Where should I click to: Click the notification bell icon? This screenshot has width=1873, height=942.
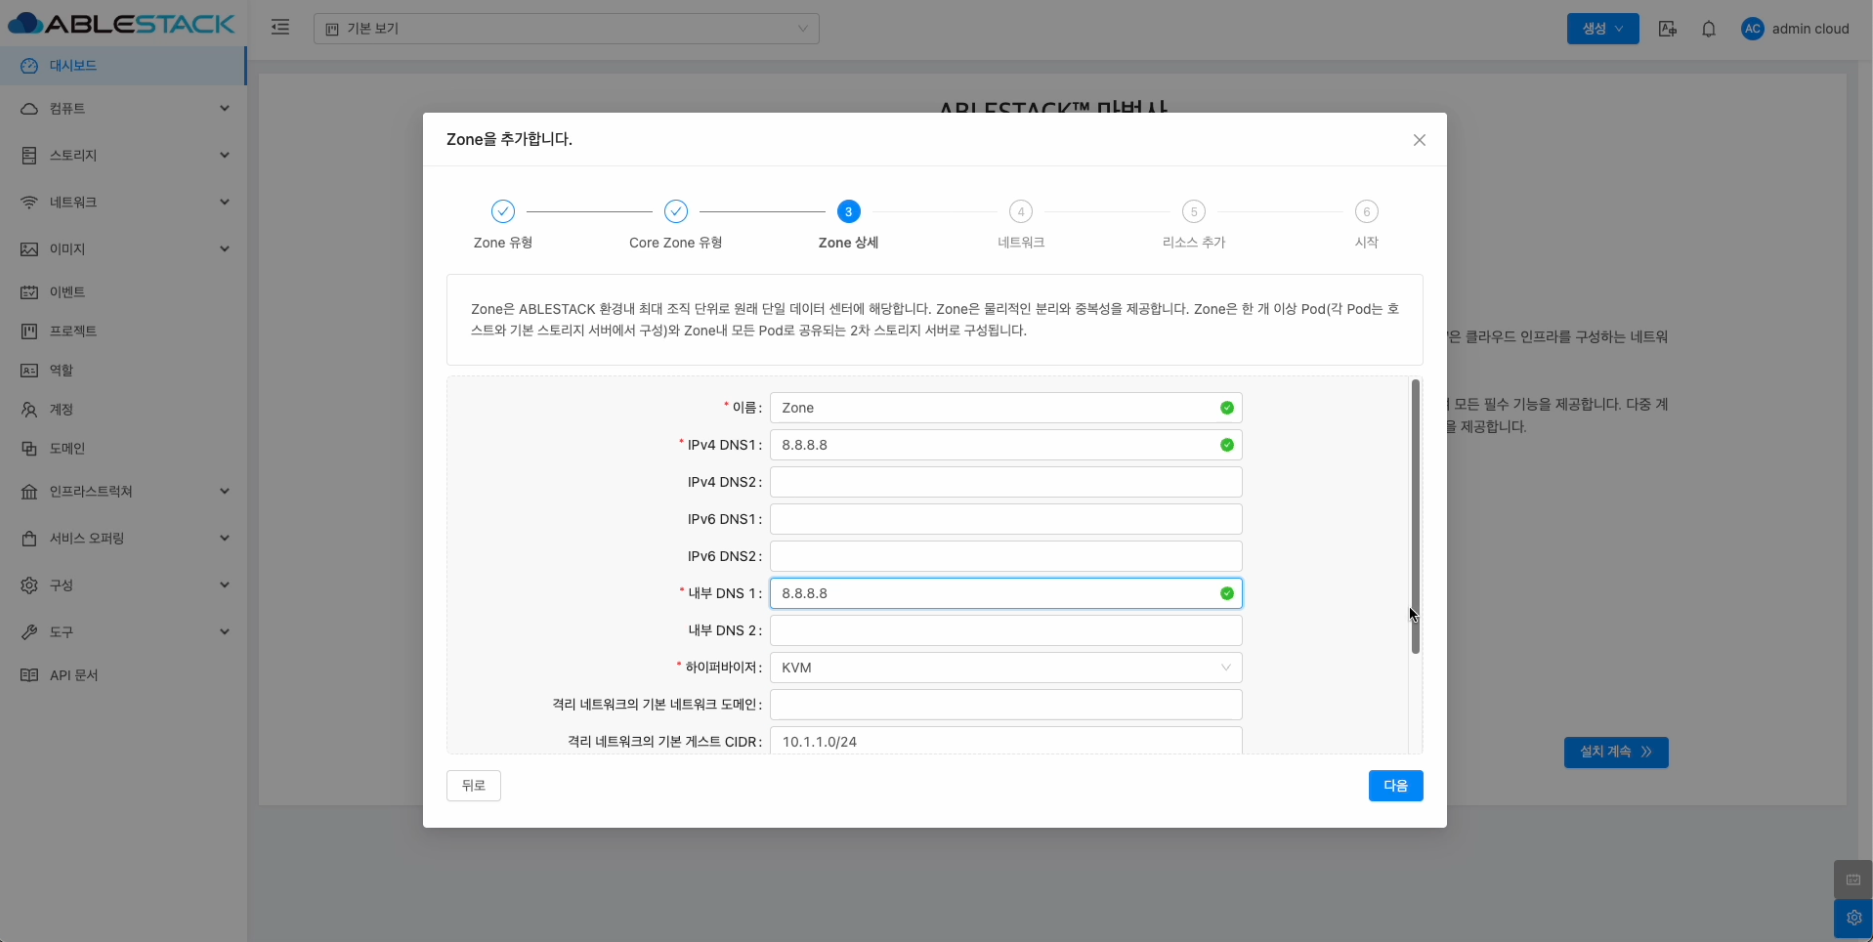[x=1708, y=29]
